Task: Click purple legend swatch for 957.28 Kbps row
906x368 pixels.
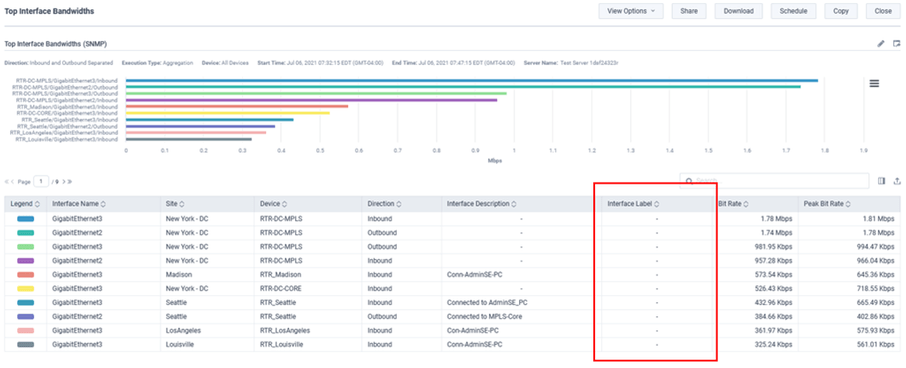Action: (x=25, y=261)
